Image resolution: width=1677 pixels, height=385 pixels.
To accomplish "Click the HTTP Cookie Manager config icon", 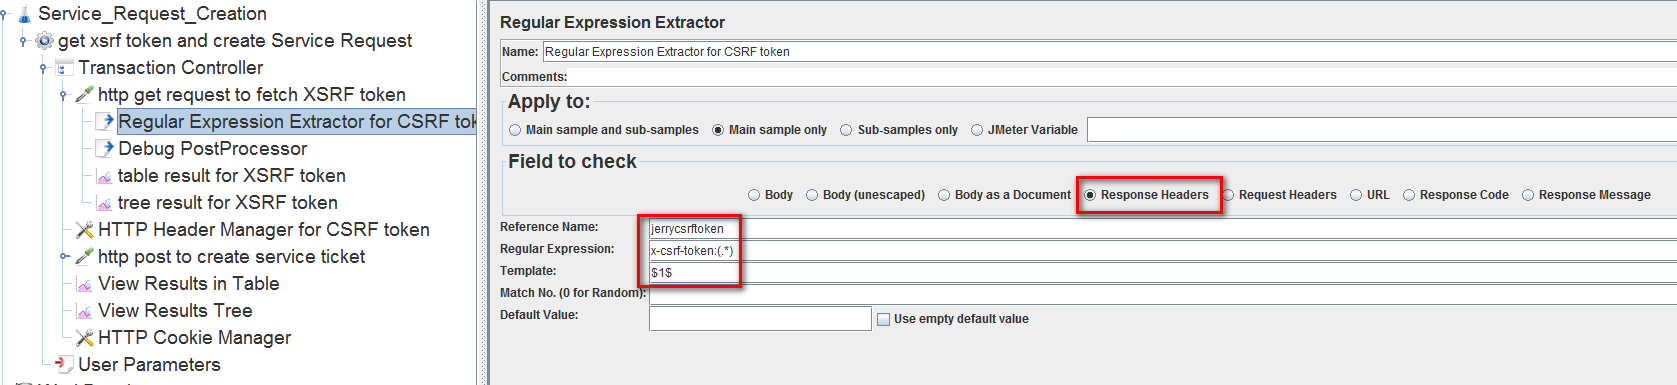I will point(84,338).
